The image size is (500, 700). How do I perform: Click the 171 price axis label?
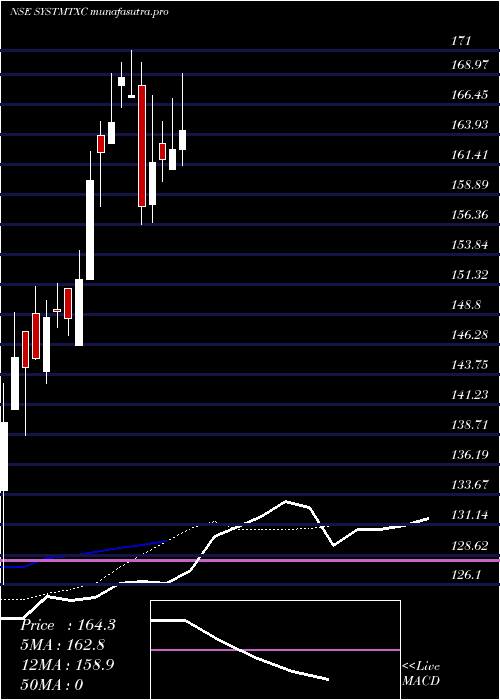[461, 42]
